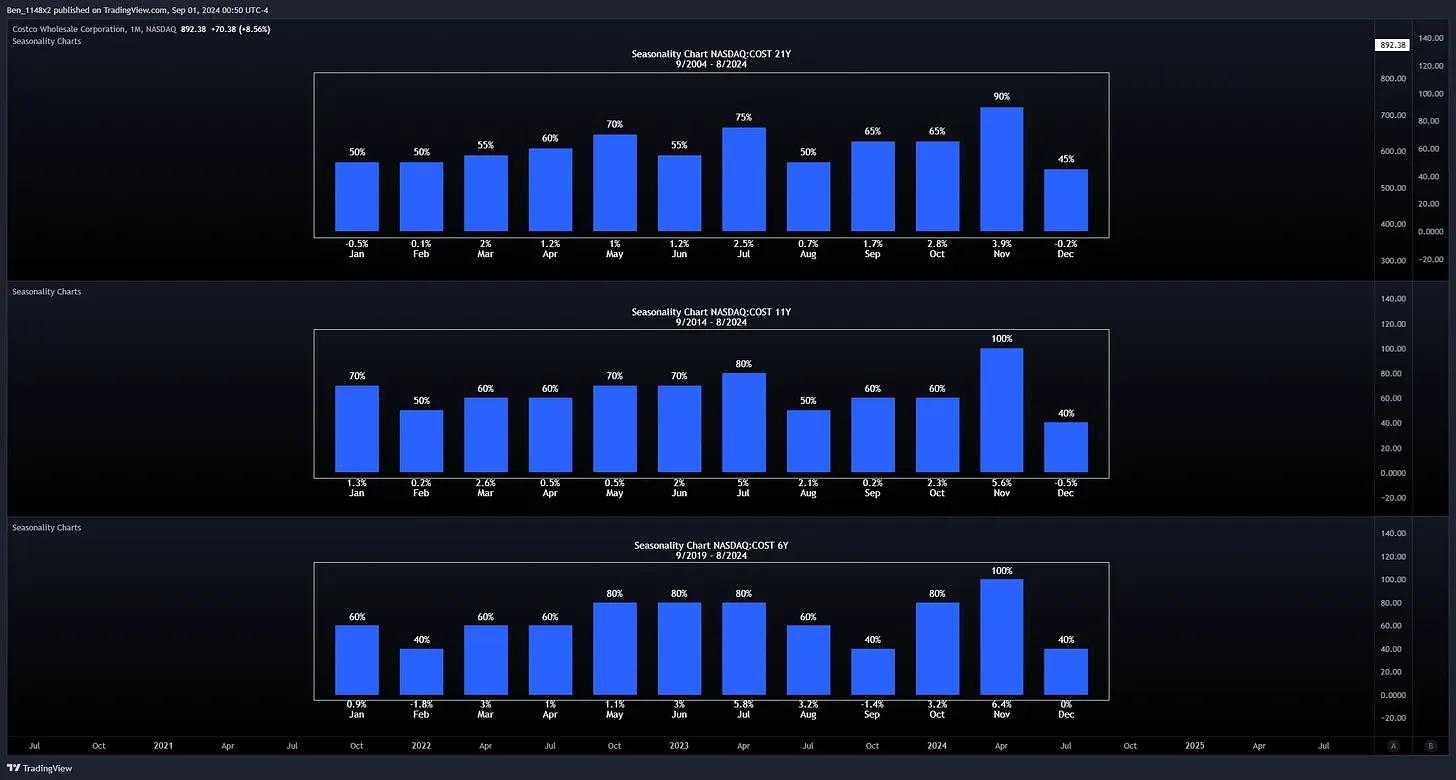Select Seasonality Charts label in top pane
The height and width of the screenshot is (780, 1456).
46,41
